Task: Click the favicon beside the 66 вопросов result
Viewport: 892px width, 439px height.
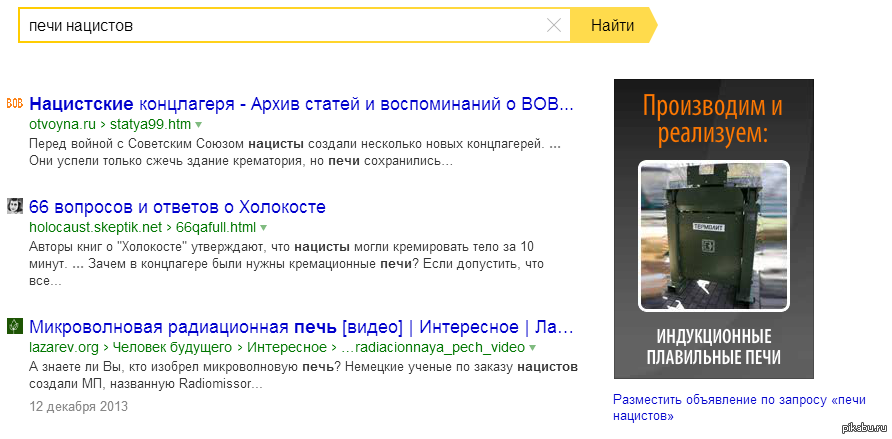Action: click(15, 207)
